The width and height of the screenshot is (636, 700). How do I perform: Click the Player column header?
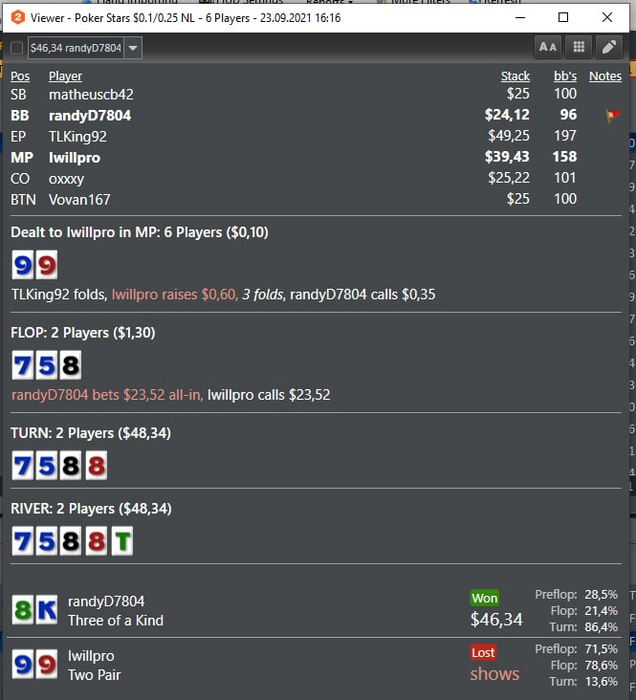(x=65, y=76)
